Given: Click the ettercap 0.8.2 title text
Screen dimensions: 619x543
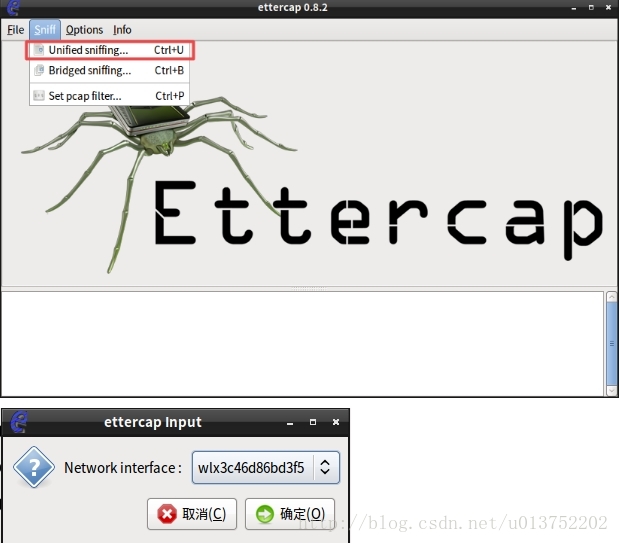Looking at the screenshot, I should click(293, 8).
